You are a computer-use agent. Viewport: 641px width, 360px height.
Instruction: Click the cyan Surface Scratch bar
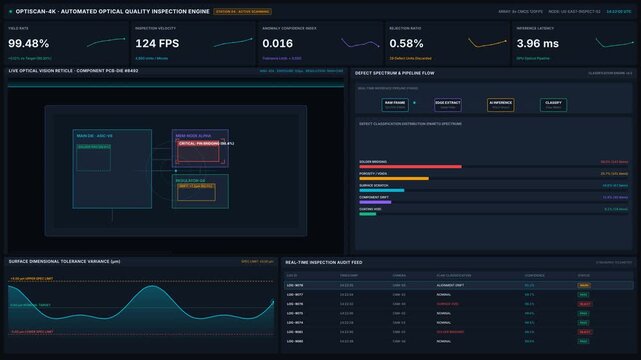coord(382,190)
